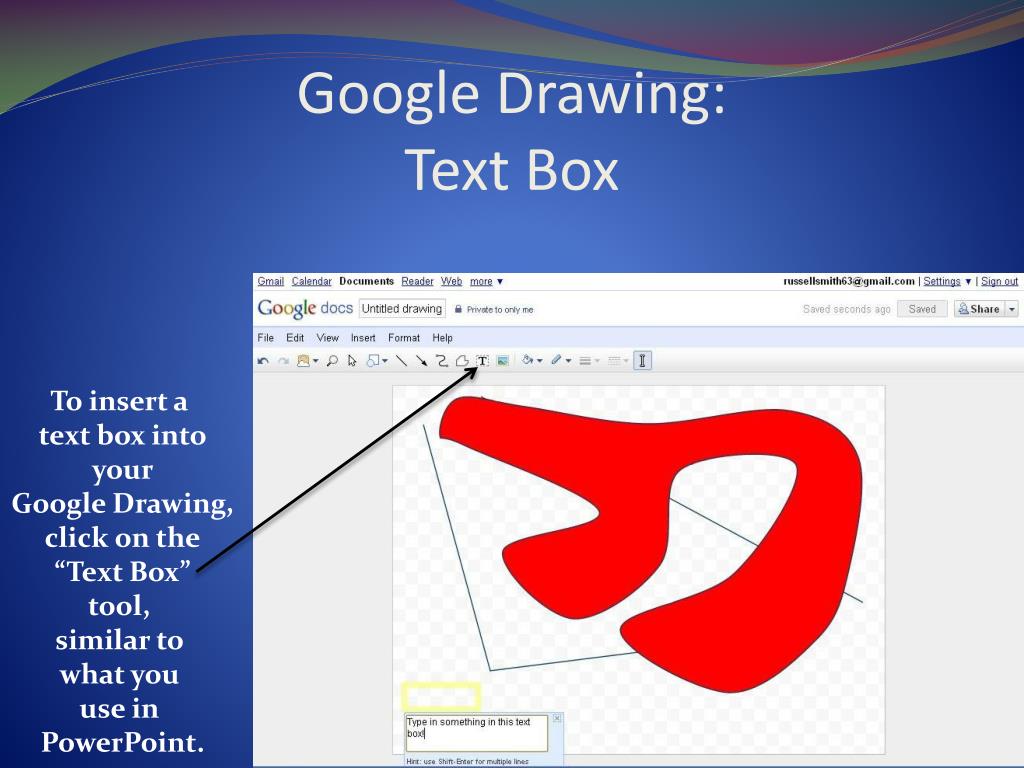The width and height of the screenshot is (1024, 768).
Task: Click the Saved button
Action: coord(922,309)
